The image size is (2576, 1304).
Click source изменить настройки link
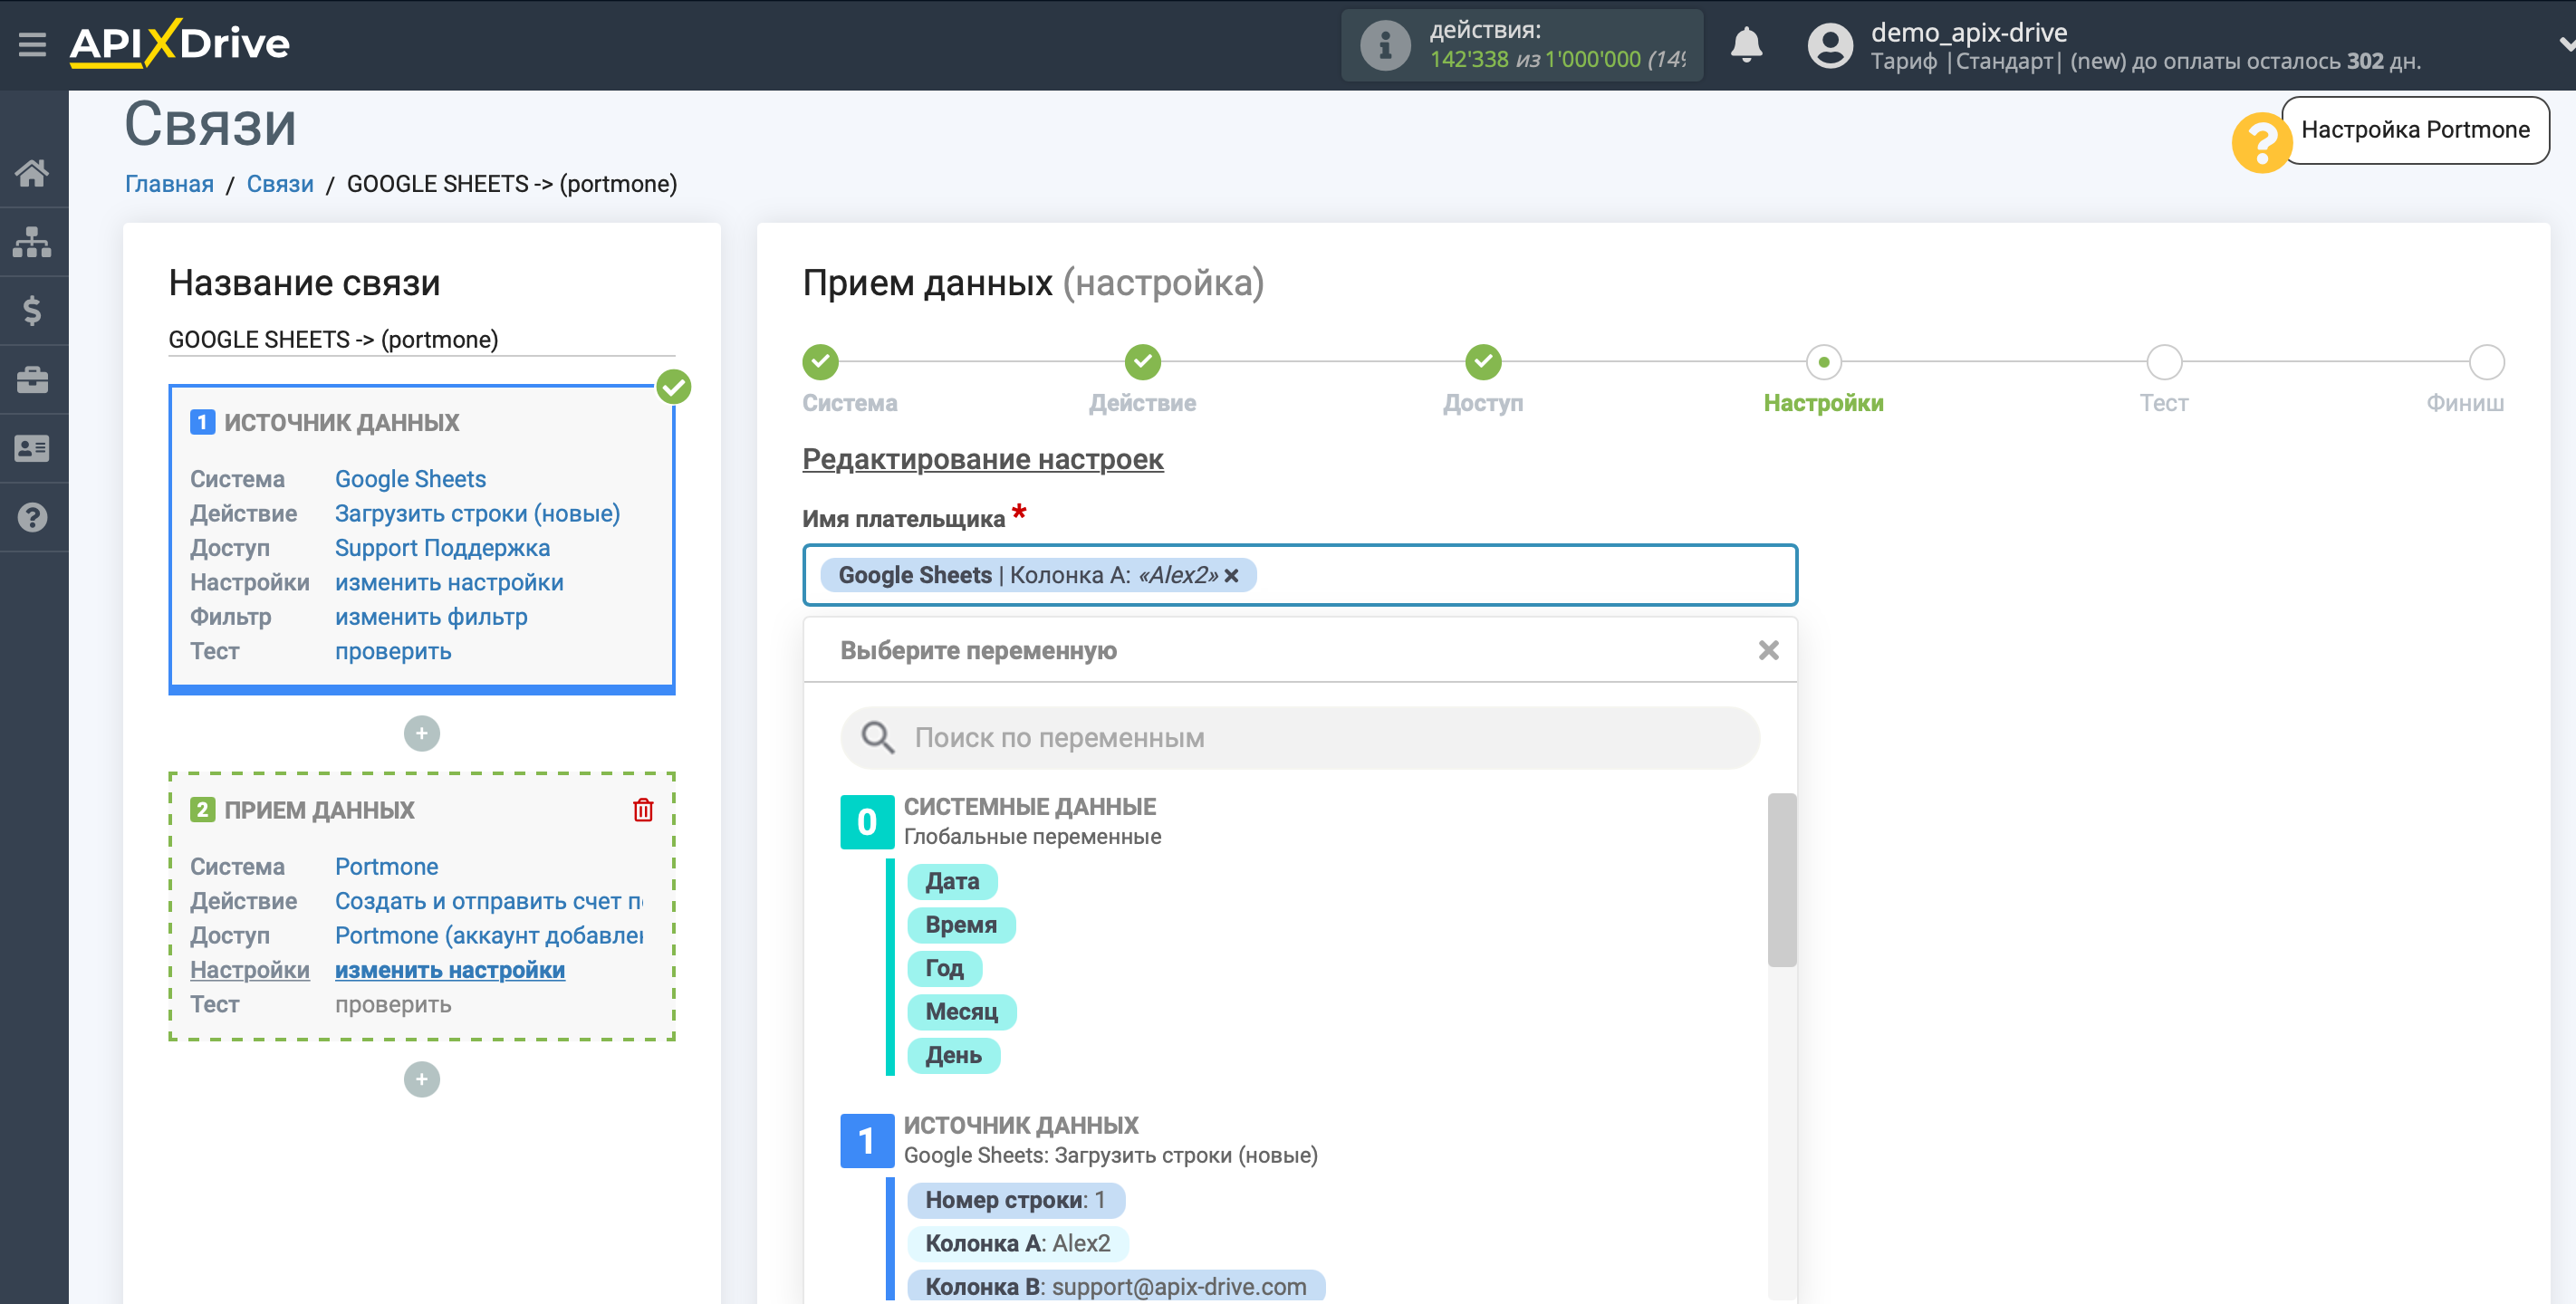tap(449, 582)
